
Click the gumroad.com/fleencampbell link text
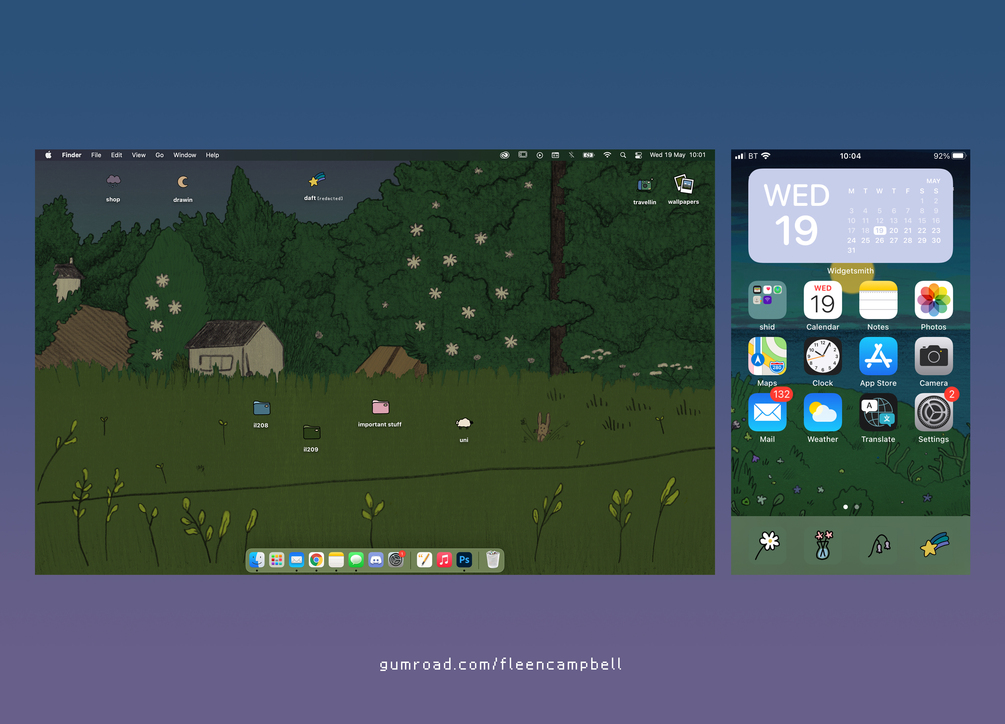tap(501, 664)
